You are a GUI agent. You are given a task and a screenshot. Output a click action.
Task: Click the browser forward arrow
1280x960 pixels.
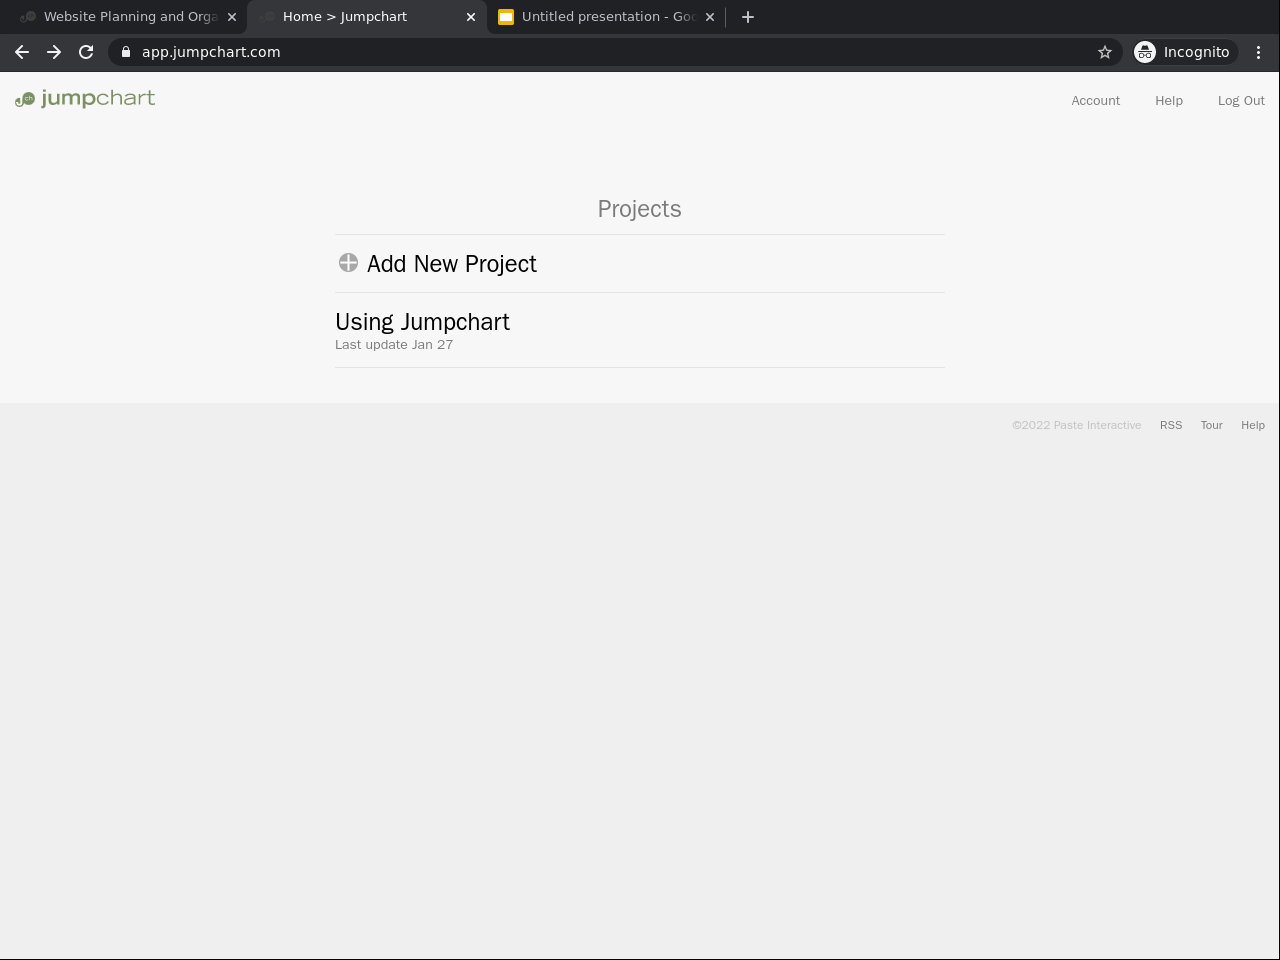(54, 52)
